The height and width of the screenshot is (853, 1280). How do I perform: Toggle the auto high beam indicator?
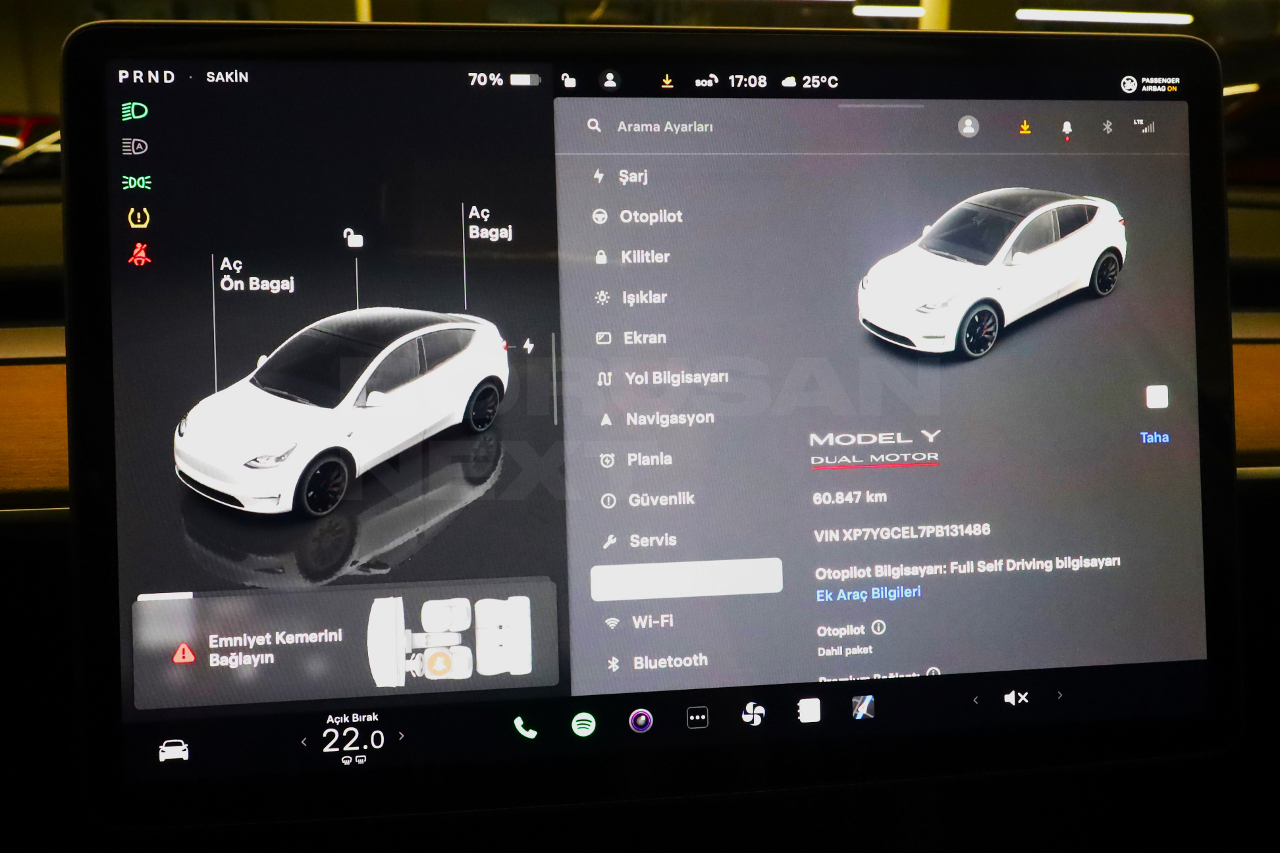pyautogui.click(x=135, y=147)
